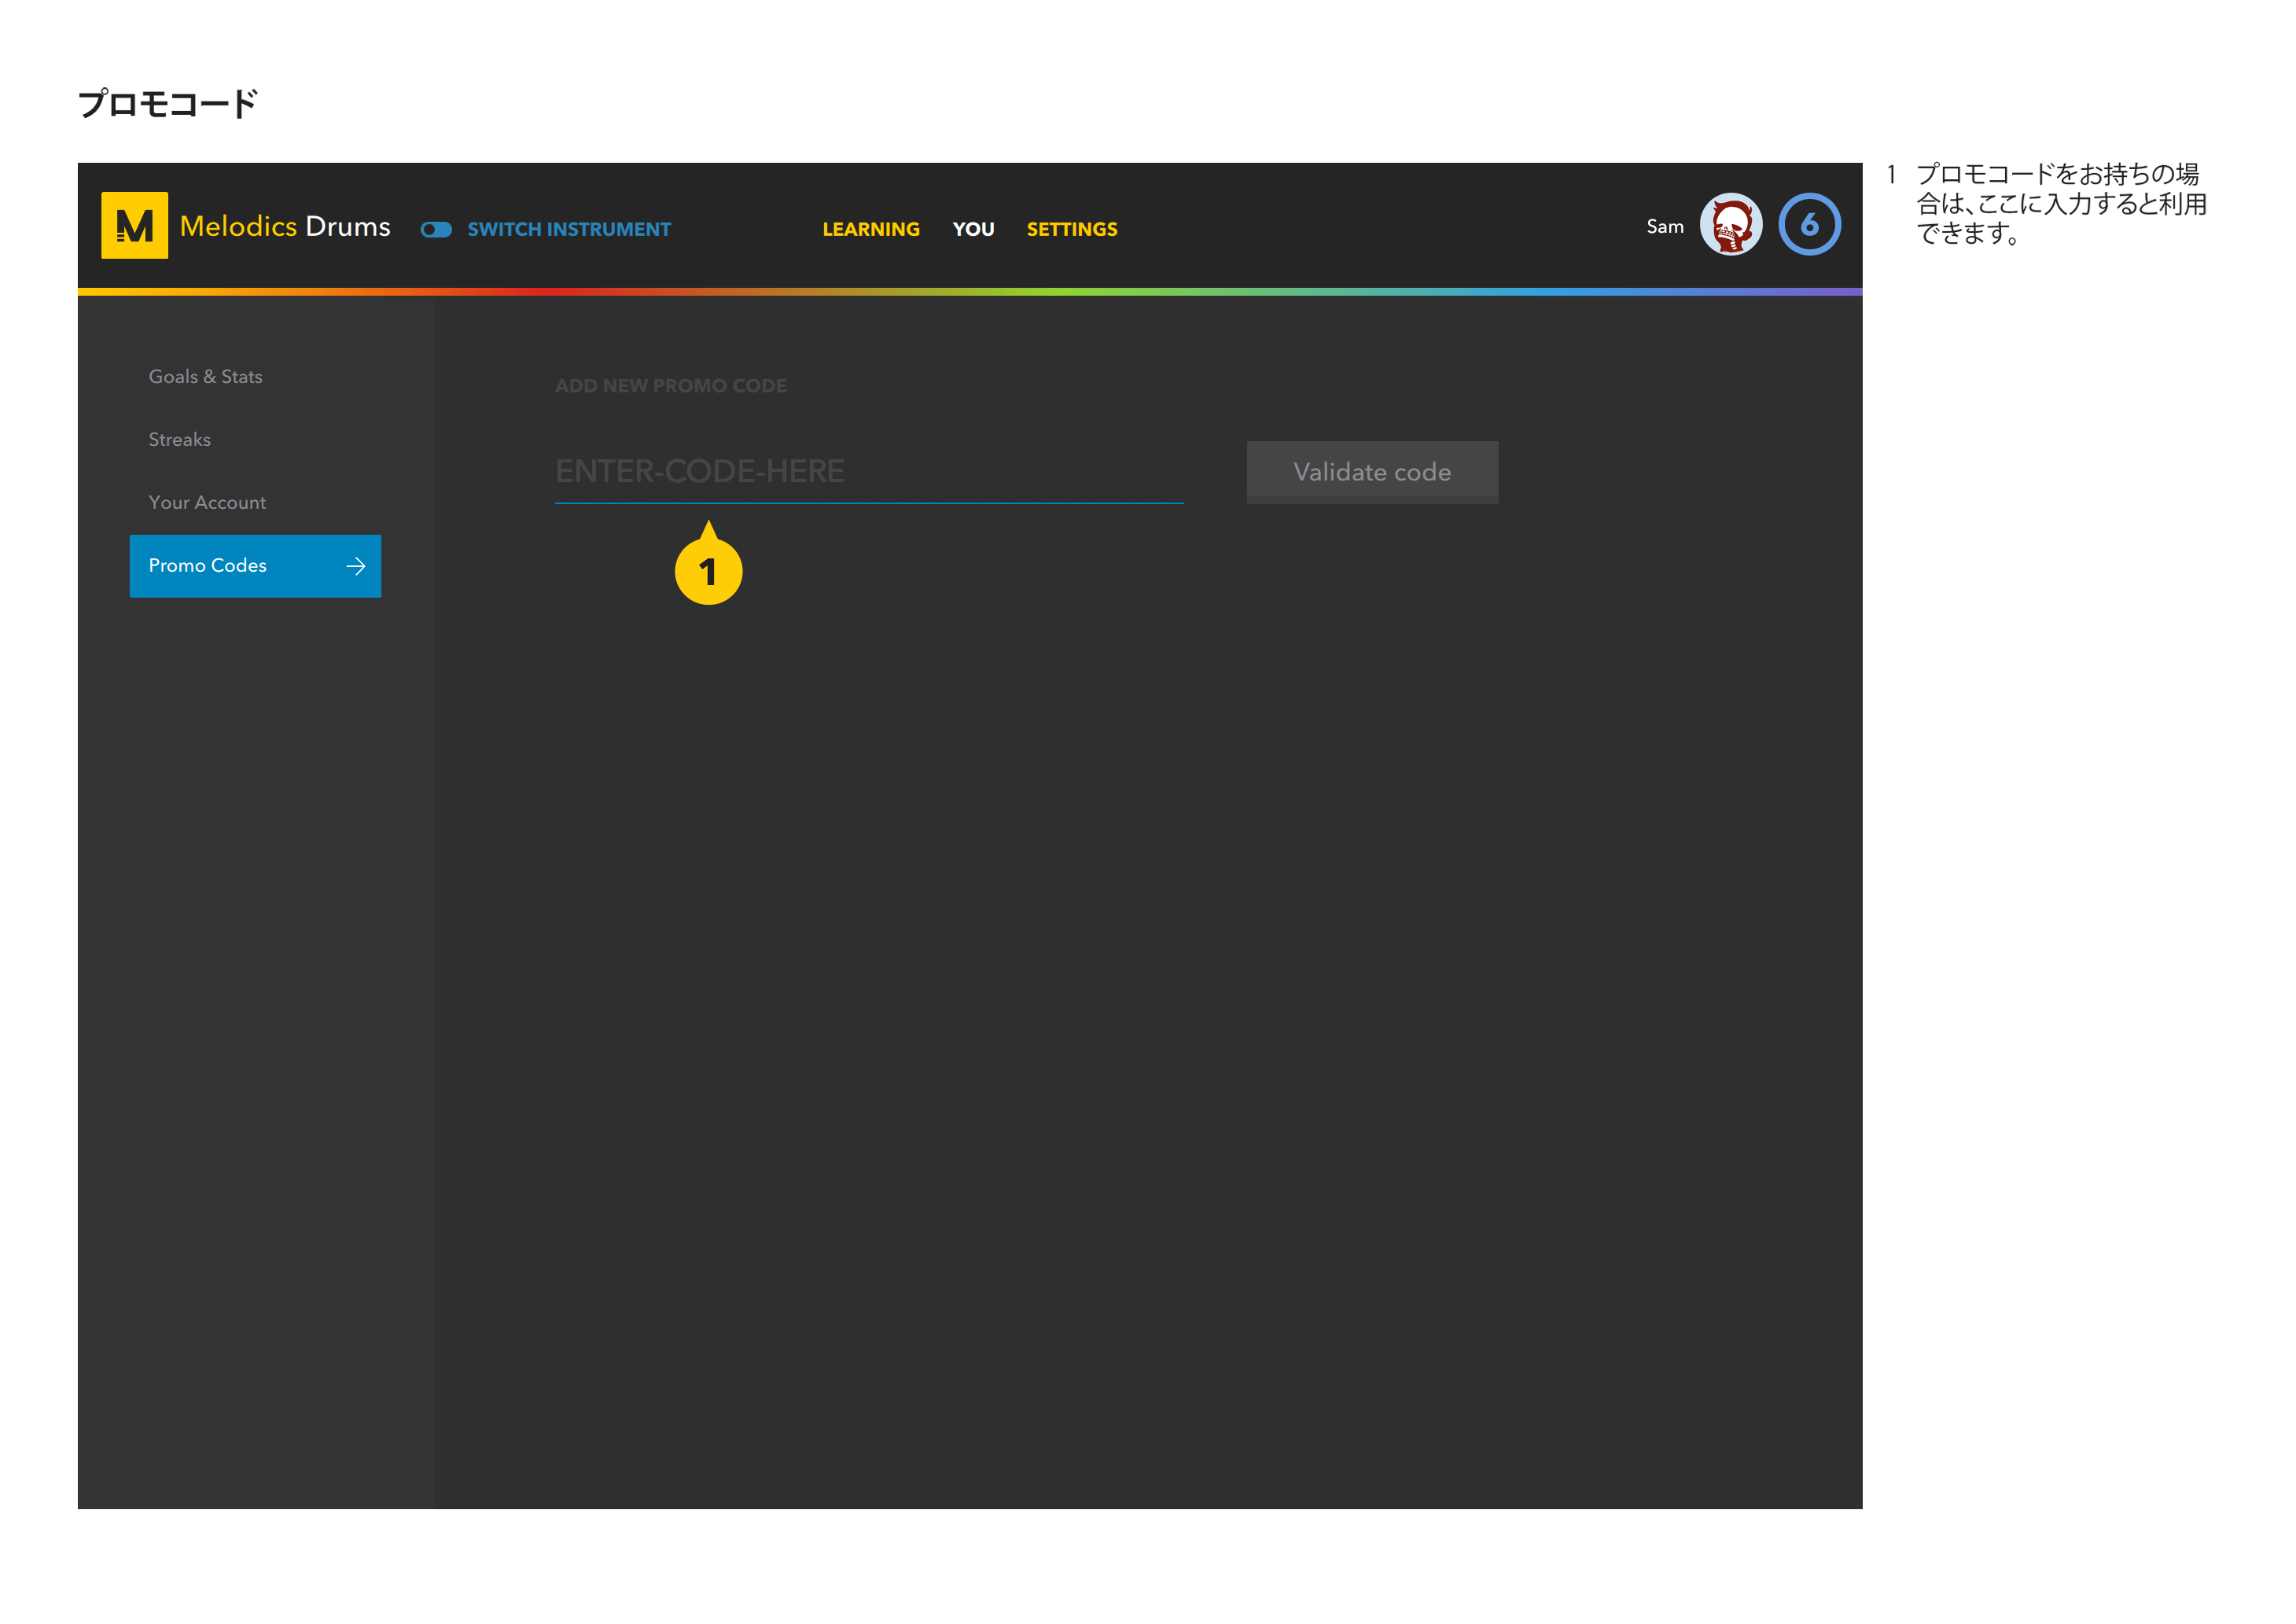Click the yellow Melodics M logo
Viewport: 2296px width, 1624px height.
click(x=134, y=225)
